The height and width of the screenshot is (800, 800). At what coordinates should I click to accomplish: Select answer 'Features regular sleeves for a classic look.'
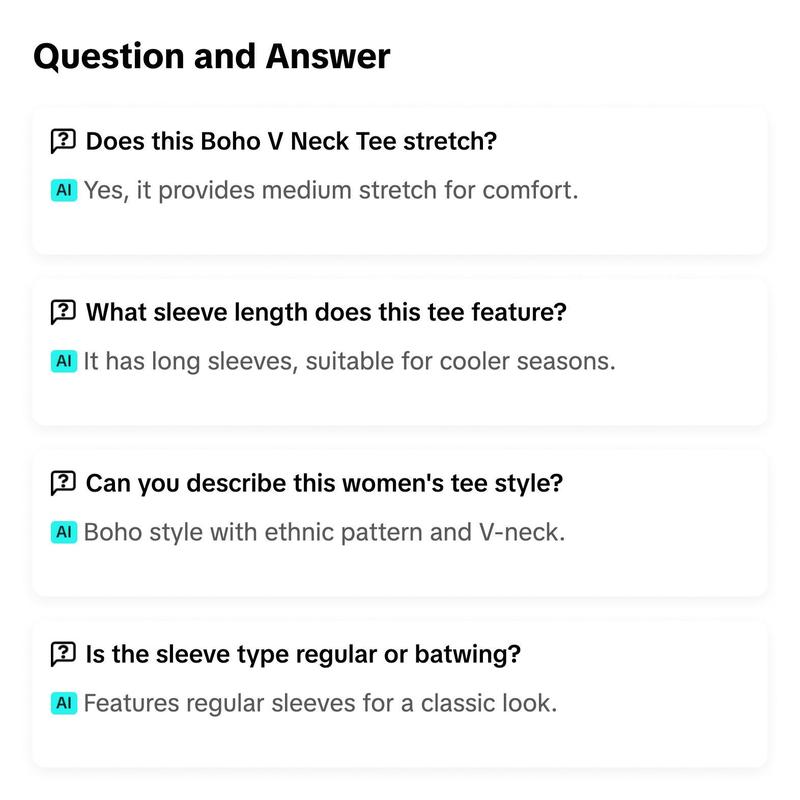(320, 704)
